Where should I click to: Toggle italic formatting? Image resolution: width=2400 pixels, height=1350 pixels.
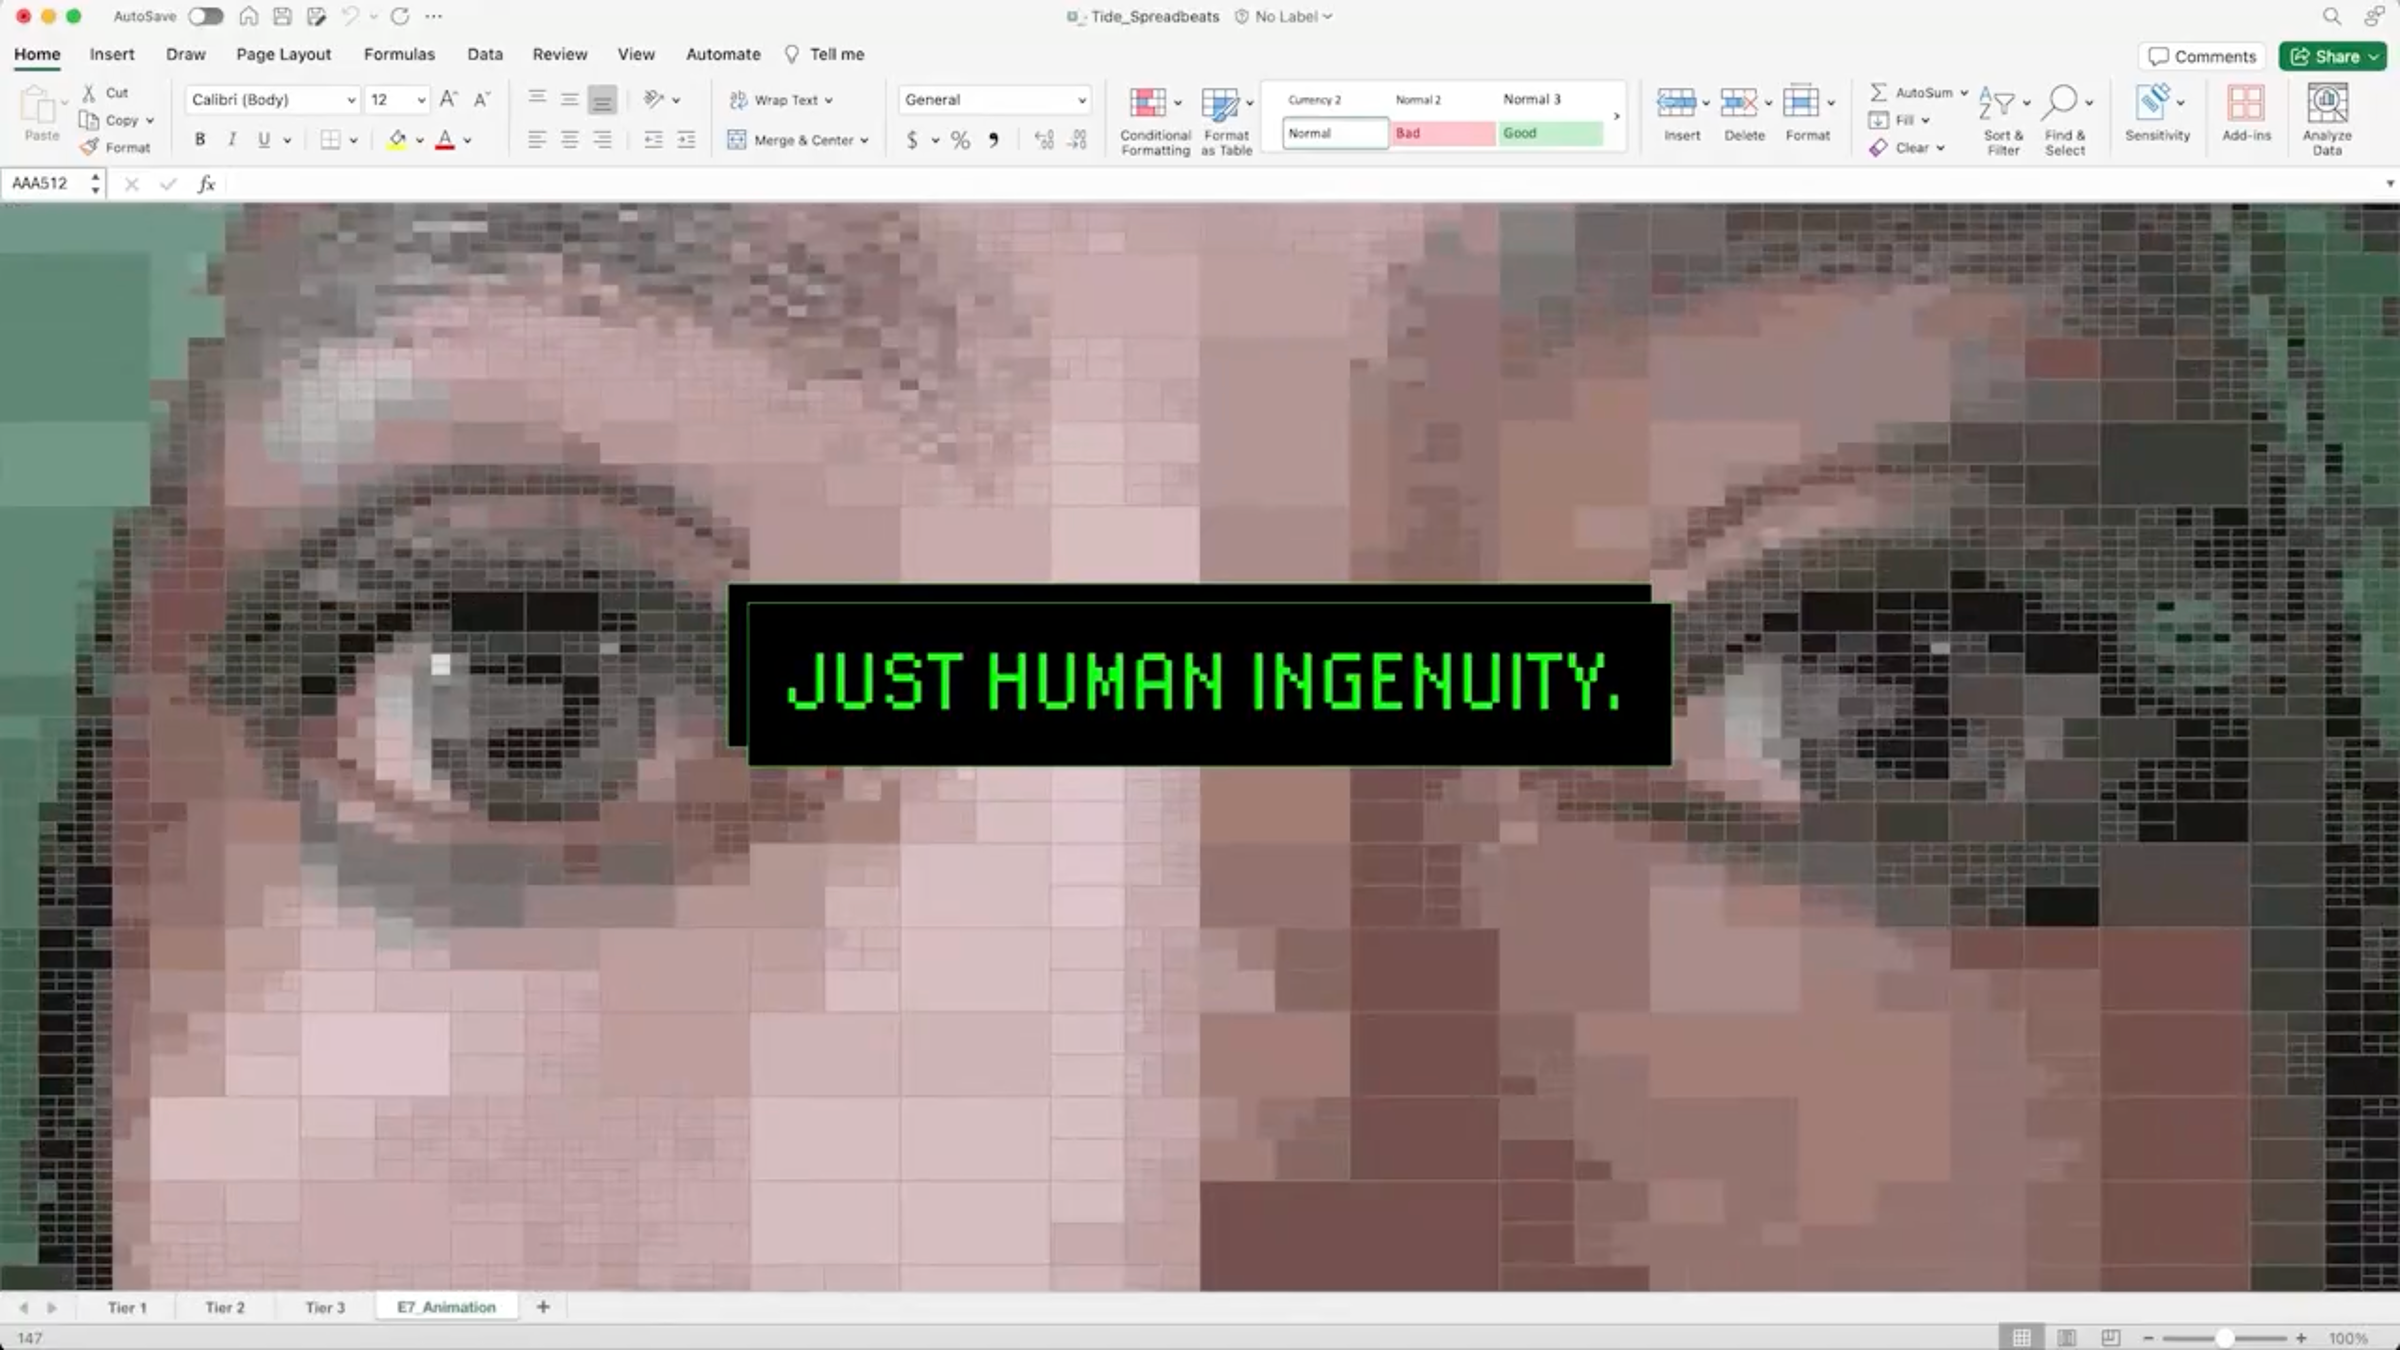[x=232, y=140]
